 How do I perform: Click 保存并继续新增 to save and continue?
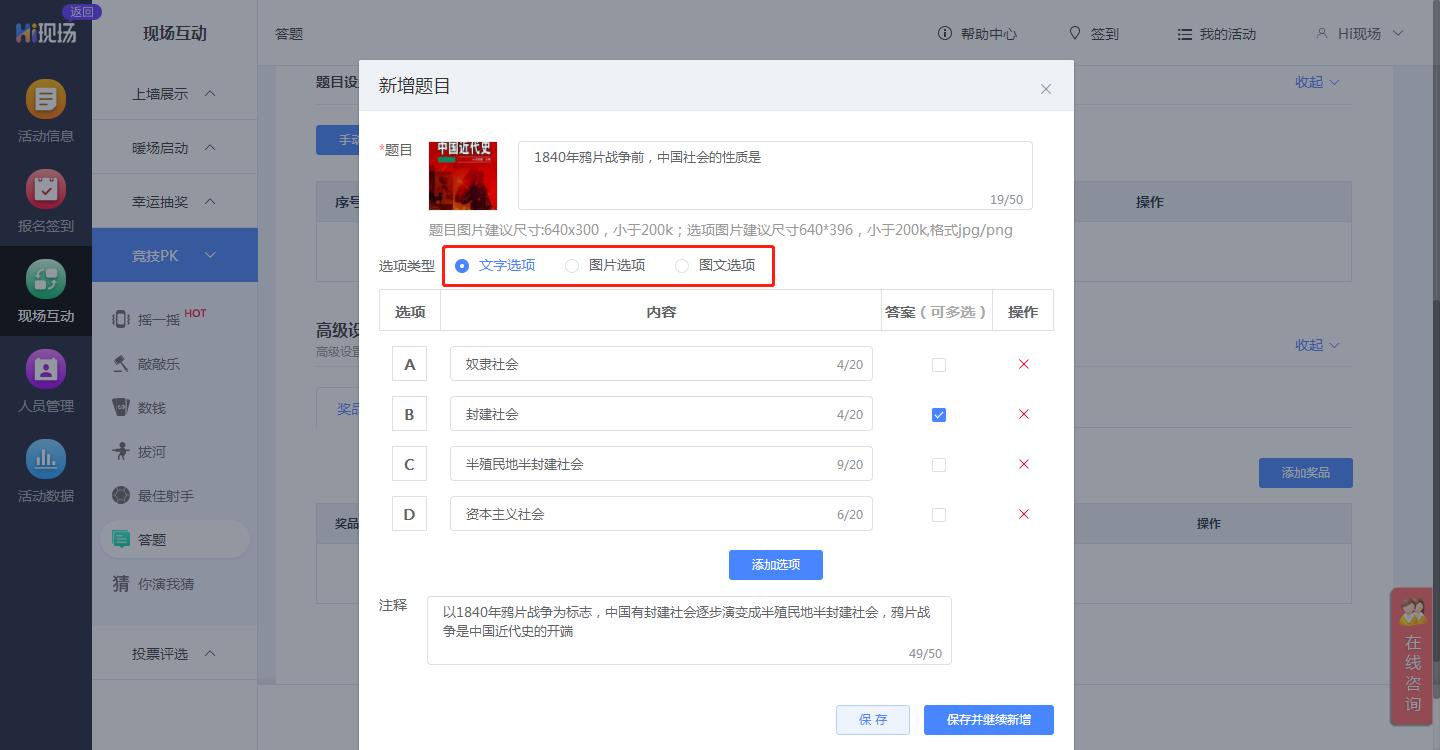(x=988, y=719)
